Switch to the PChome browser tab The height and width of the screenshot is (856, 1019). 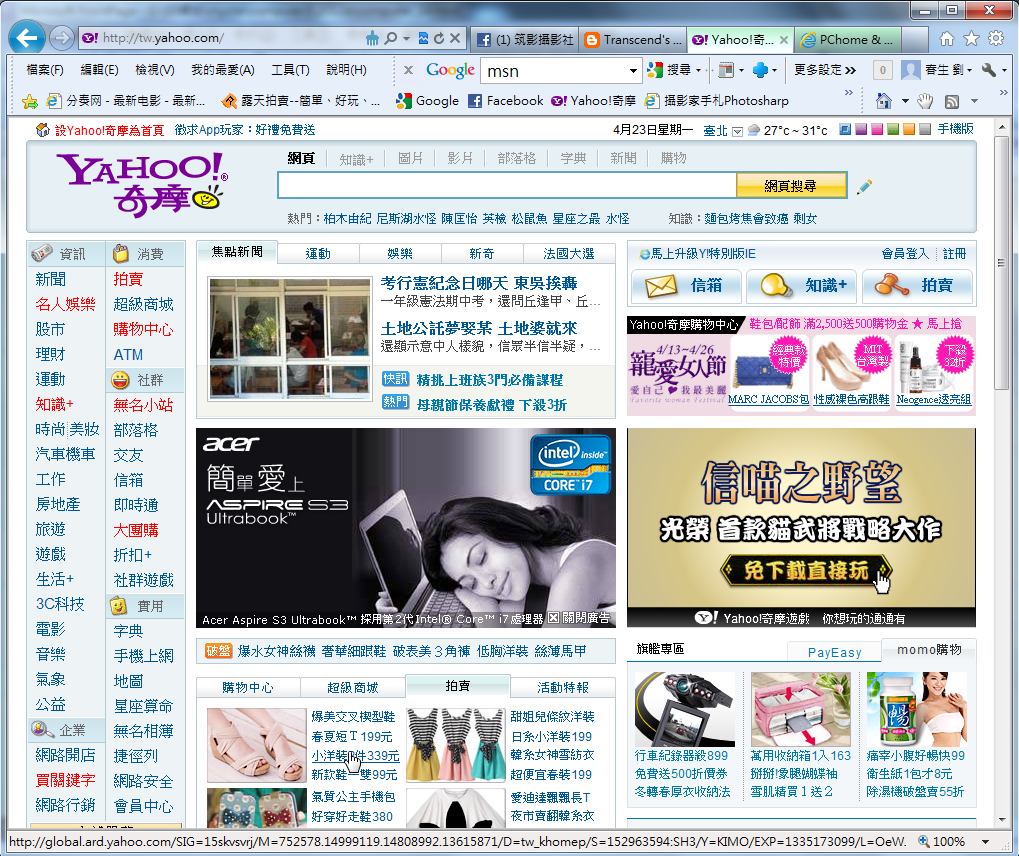(x=848, y=40)
